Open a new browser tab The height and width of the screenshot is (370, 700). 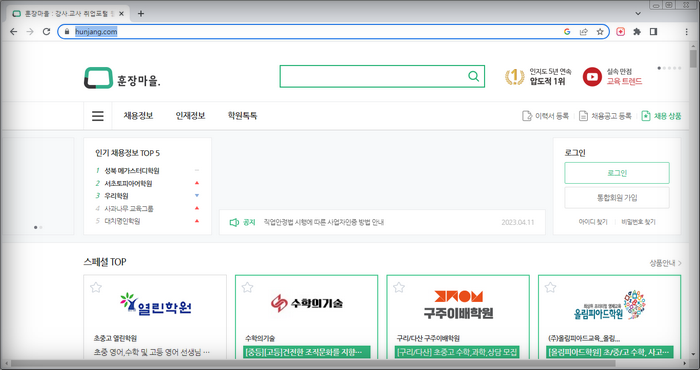click(x=141, y=13)
